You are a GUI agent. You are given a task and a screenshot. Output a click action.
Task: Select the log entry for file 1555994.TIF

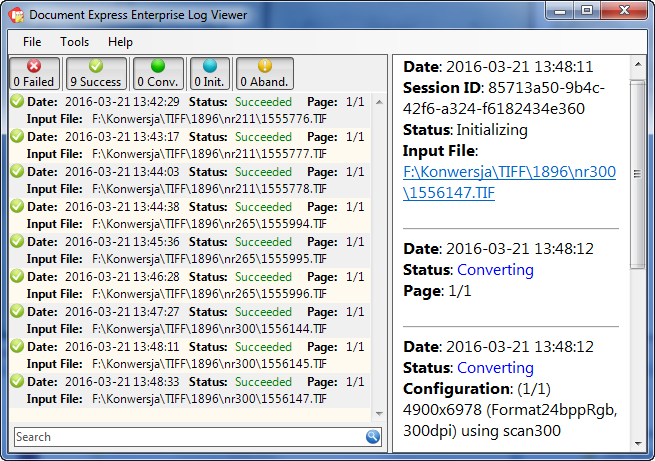pos(190,215)
